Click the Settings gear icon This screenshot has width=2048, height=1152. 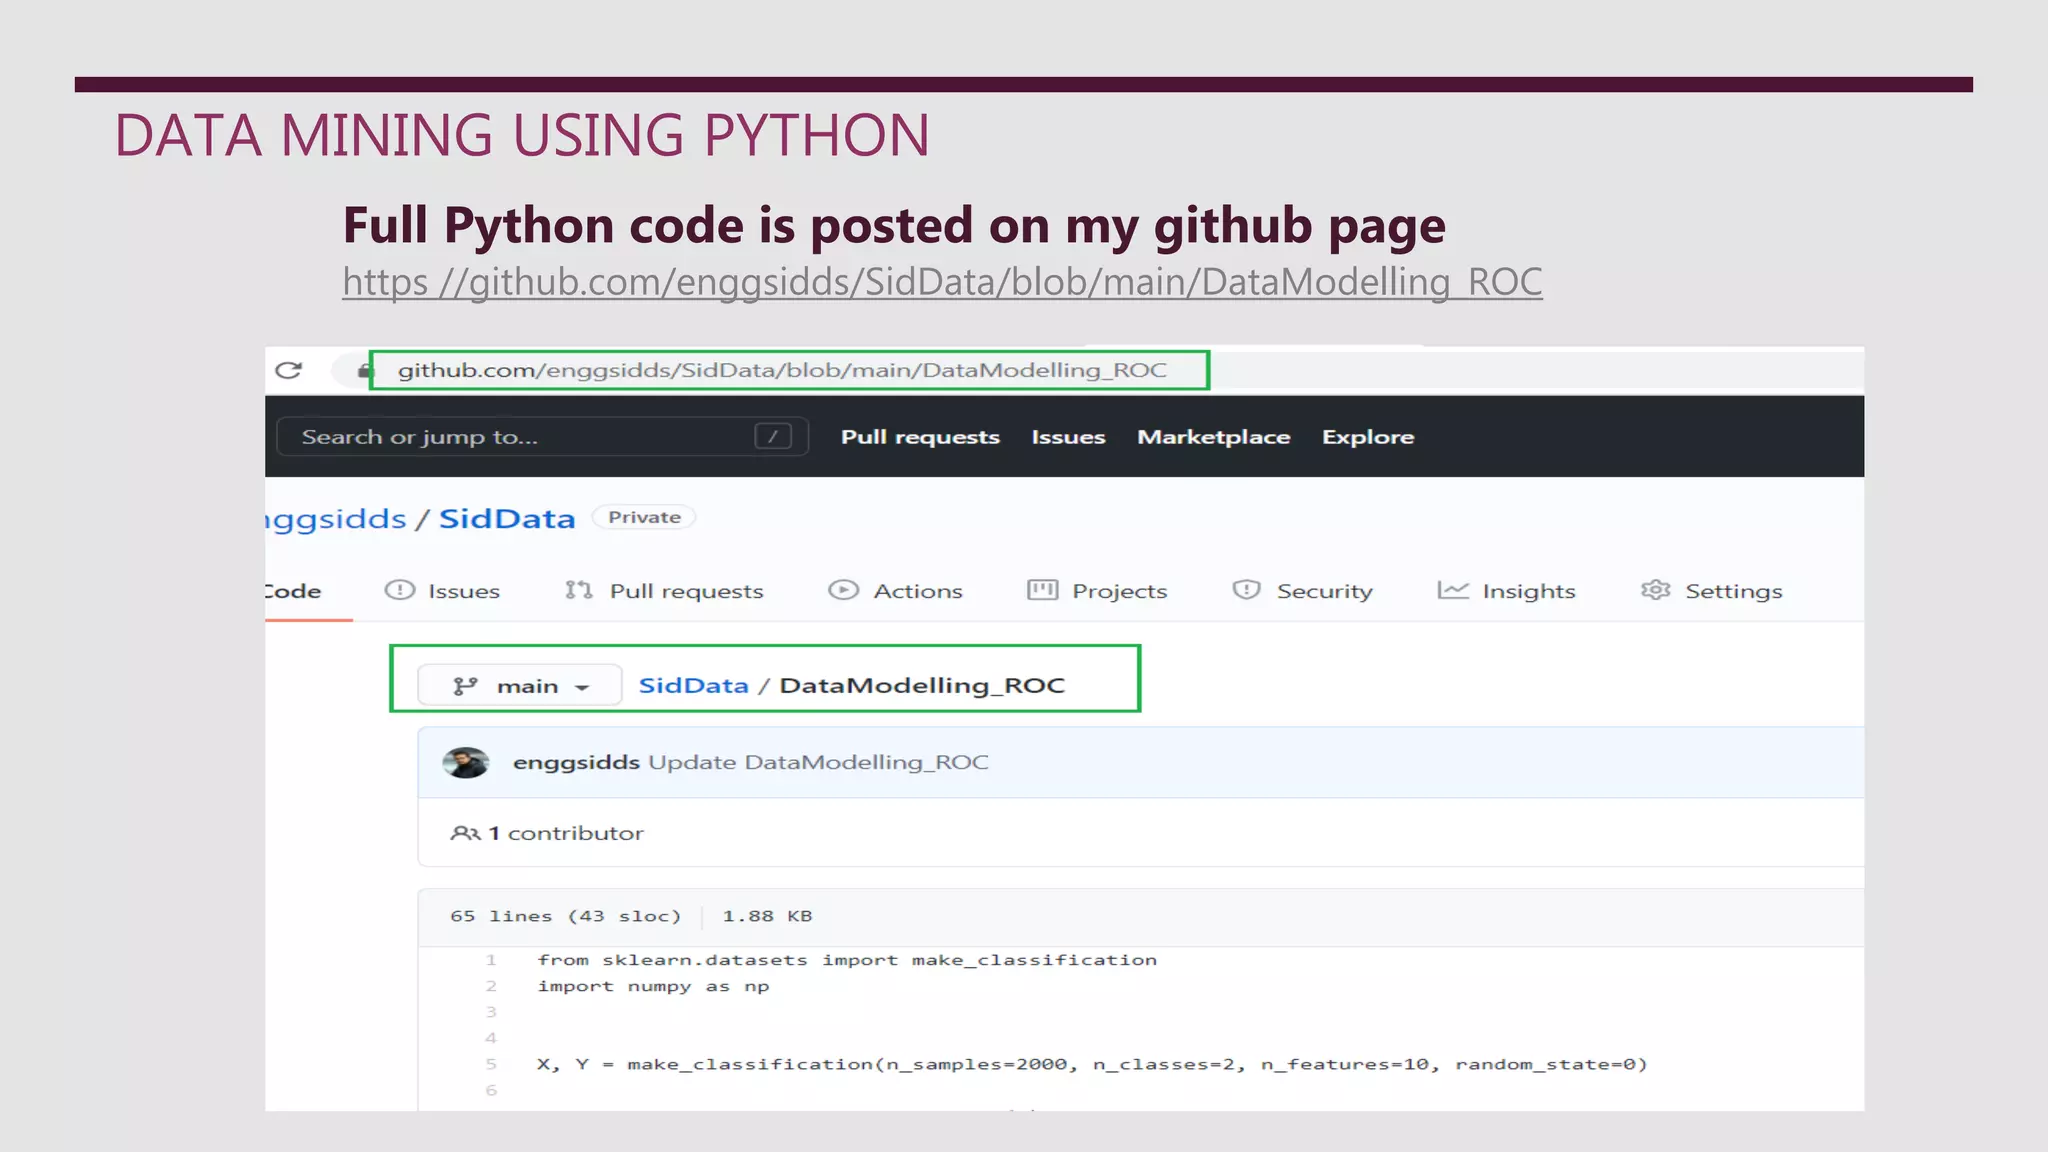pos(1655,590)
